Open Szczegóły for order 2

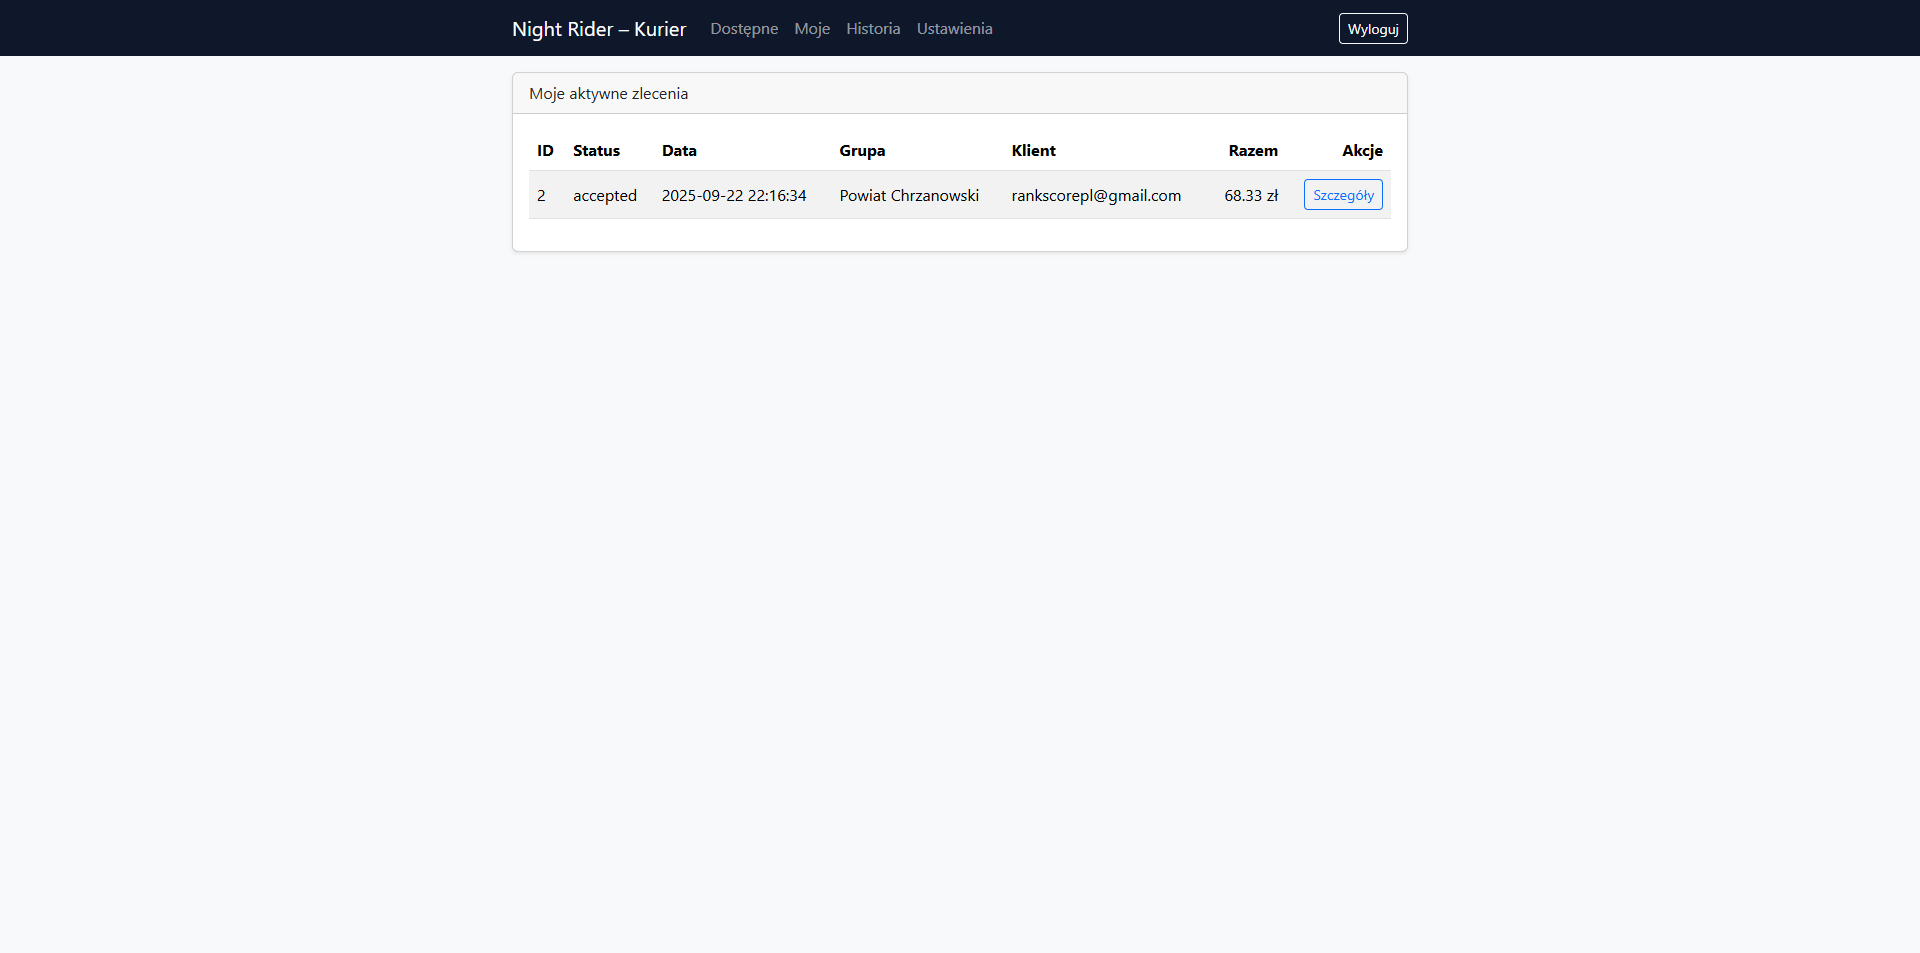(1342, 195)
